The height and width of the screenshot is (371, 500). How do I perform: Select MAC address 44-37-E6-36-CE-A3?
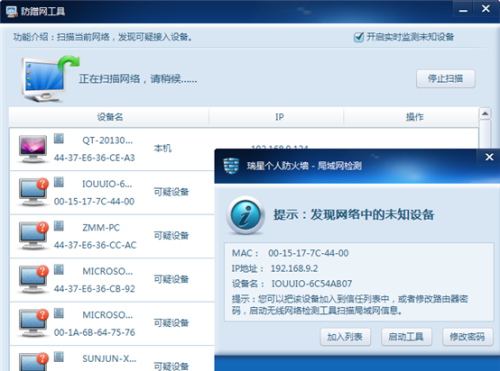94,158
